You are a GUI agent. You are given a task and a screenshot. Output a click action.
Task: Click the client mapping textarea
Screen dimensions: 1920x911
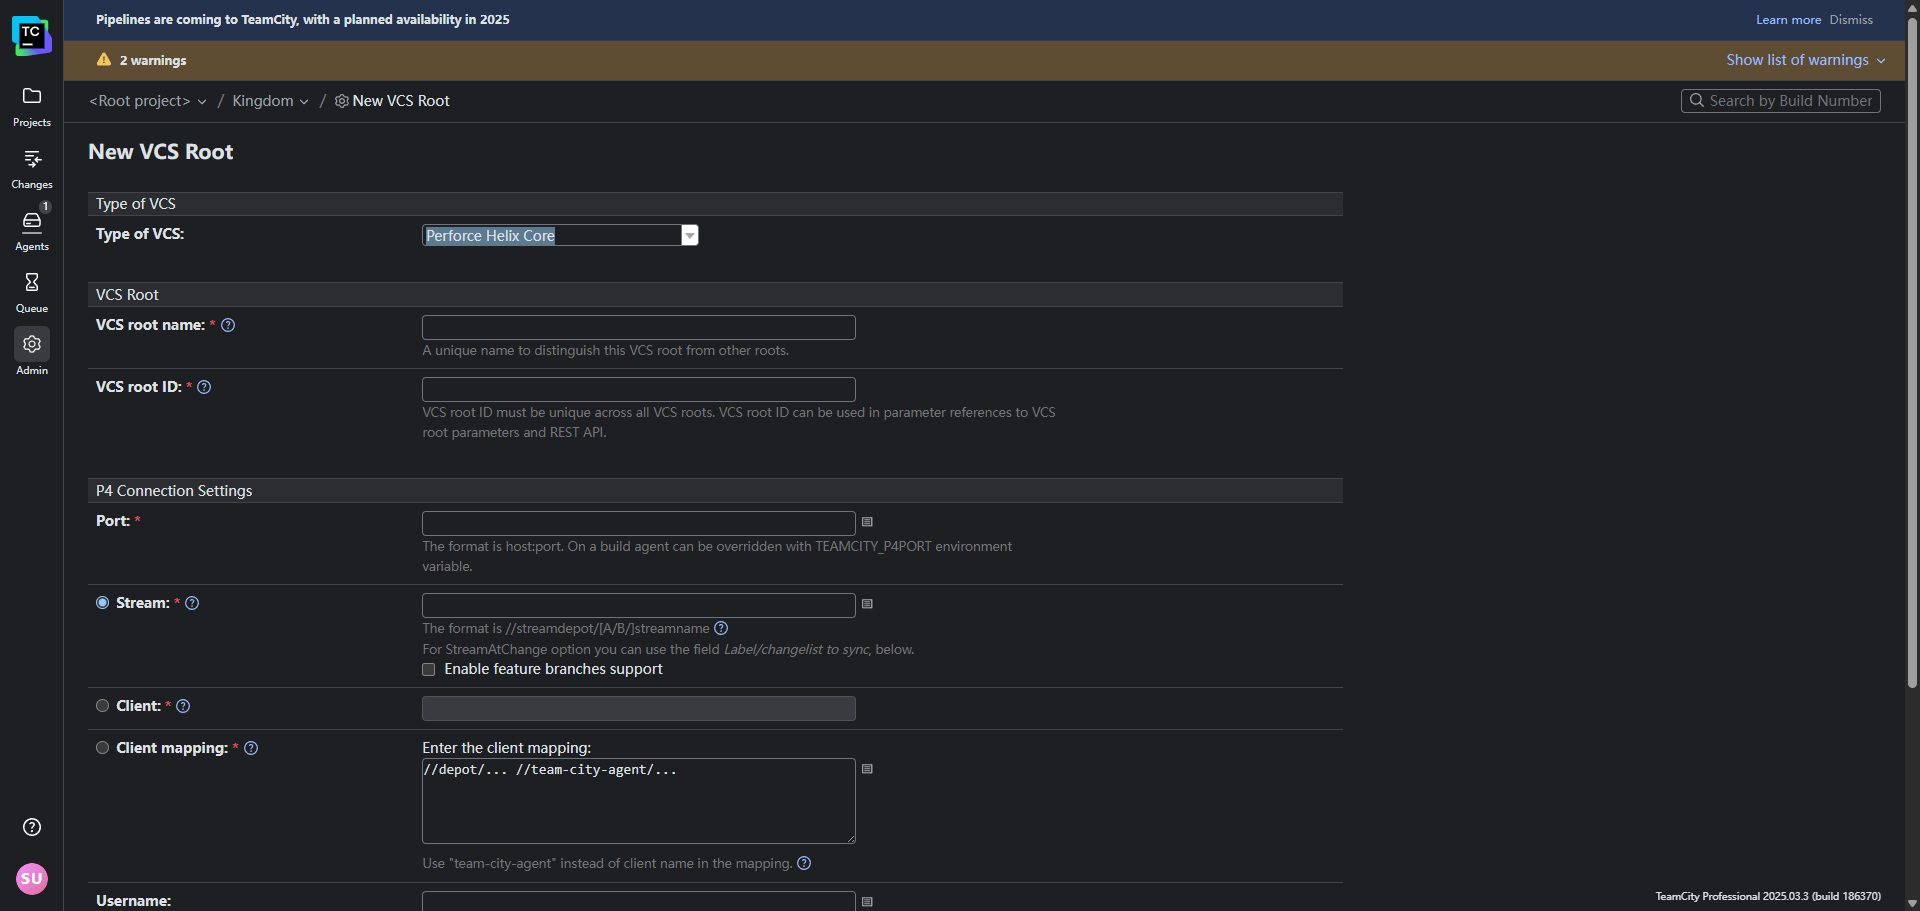point(639,801)
